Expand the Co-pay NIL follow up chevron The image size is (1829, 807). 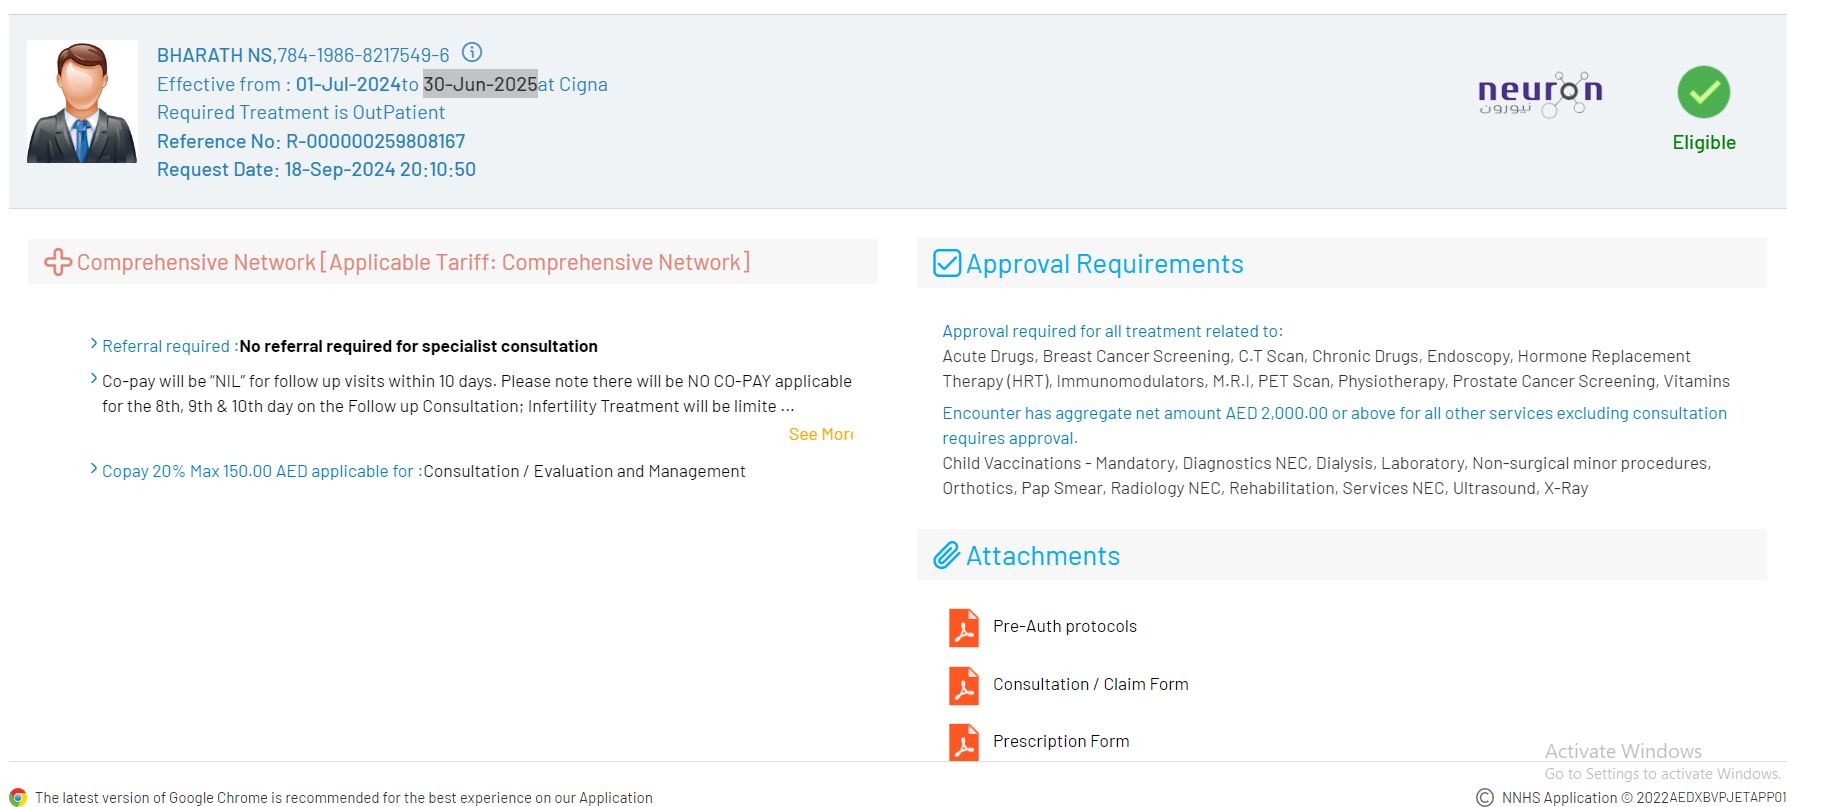click(x=94, y=379)
